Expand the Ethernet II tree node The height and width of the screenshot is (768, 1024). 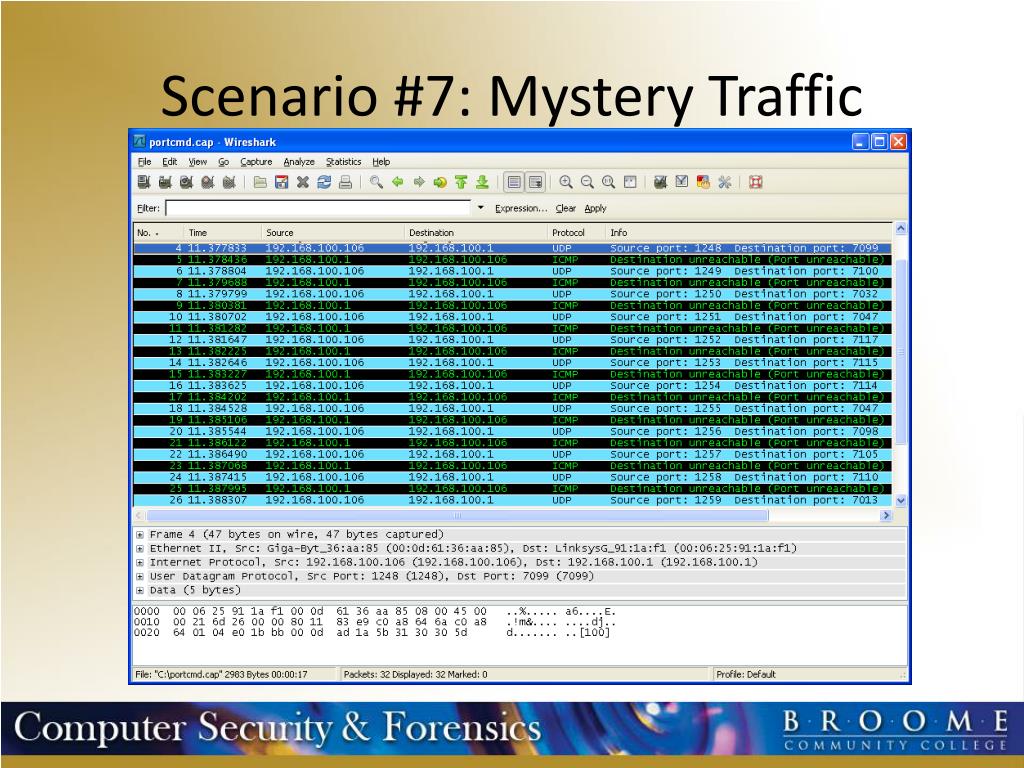pos(140,549)
